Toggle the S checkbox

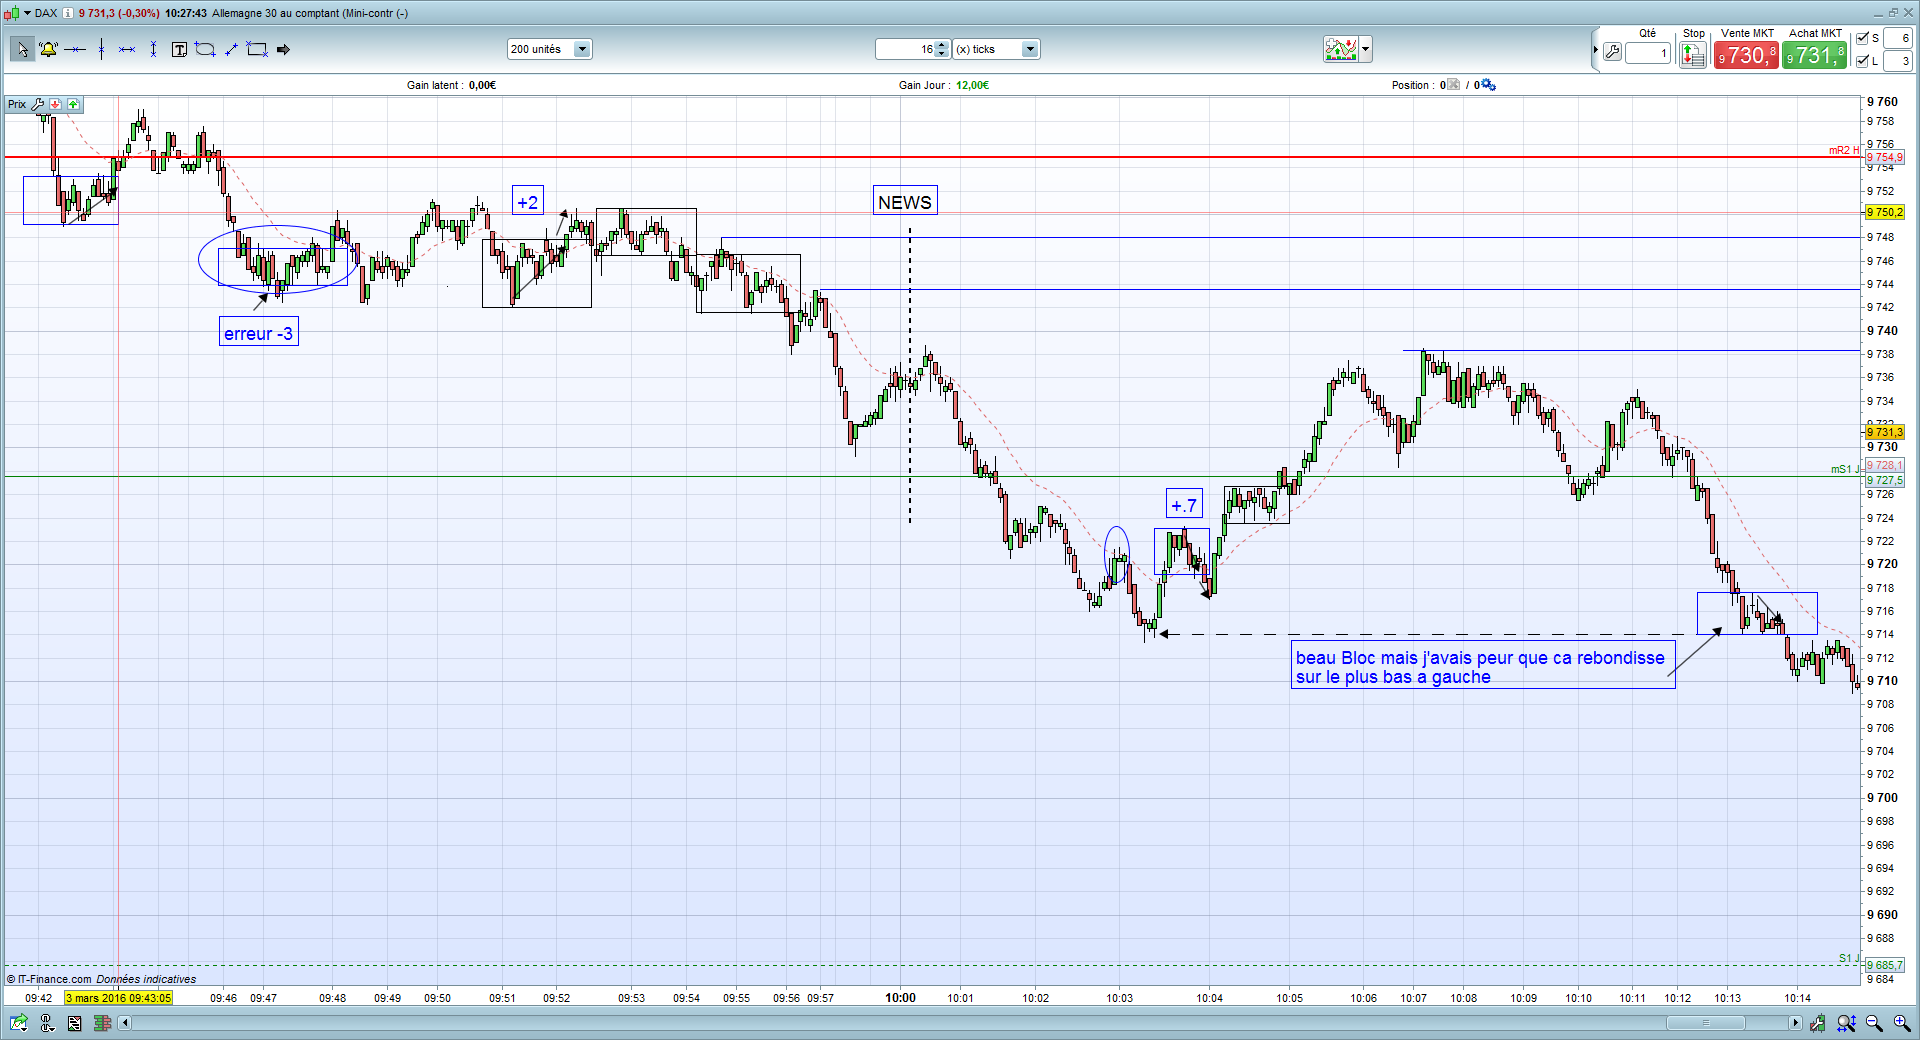tap(1862, 38)
